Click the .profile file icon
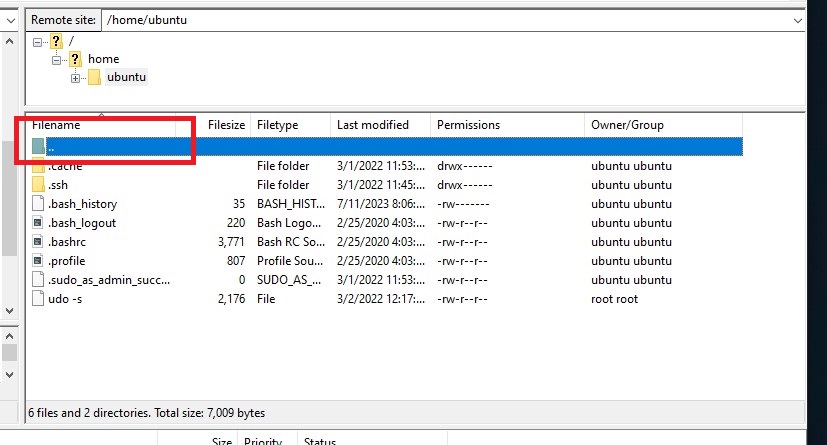 pos(38,261)
